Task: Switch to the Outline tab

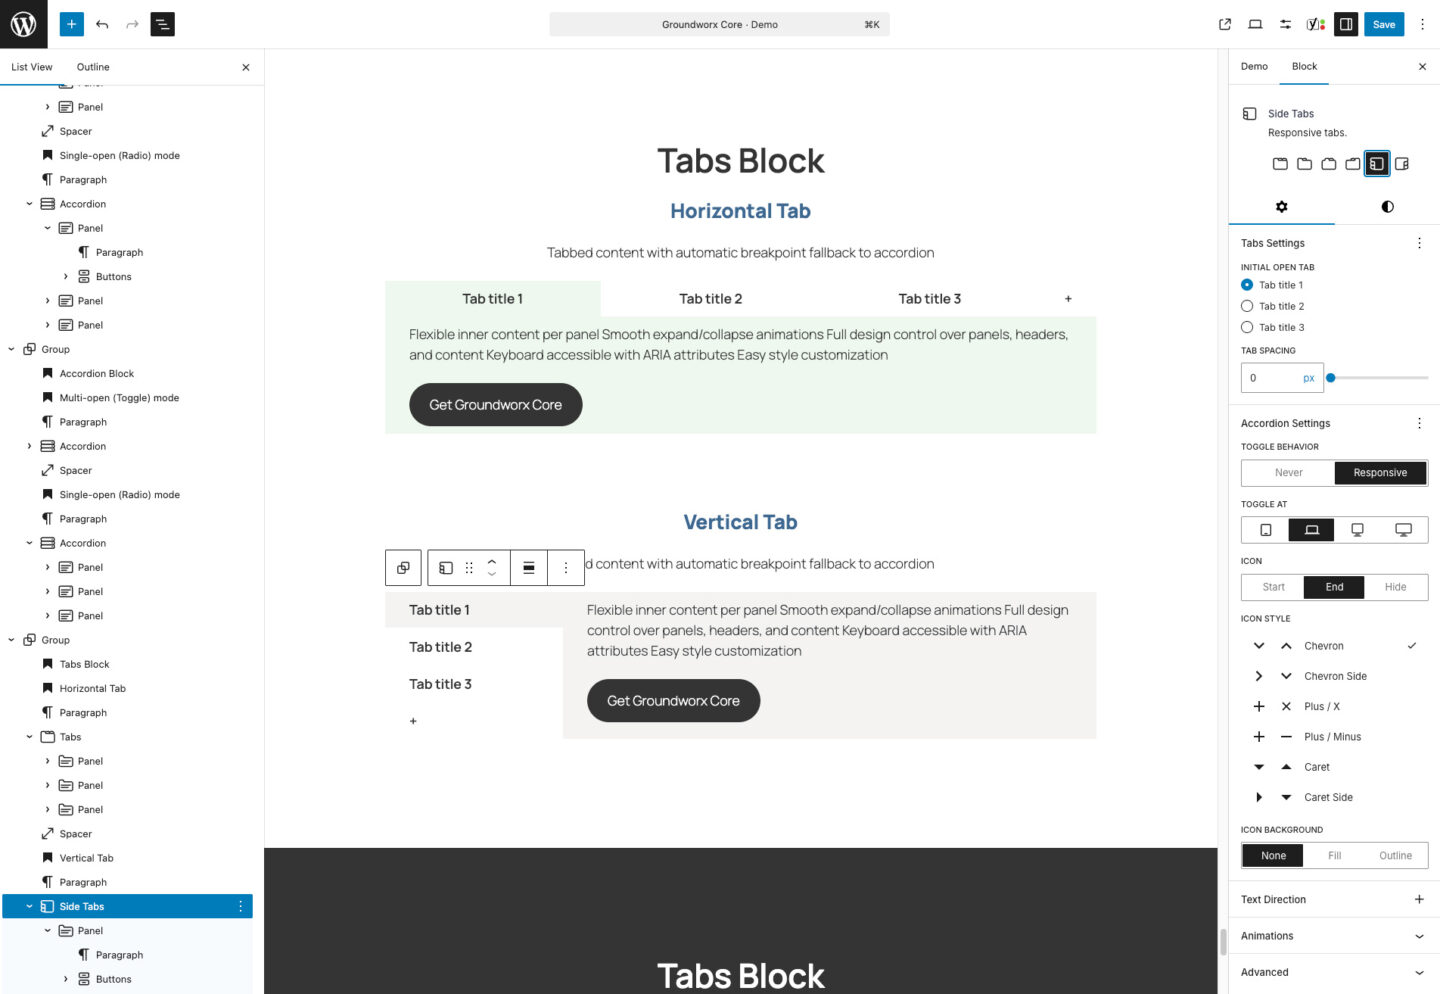Action: point(93,67)
